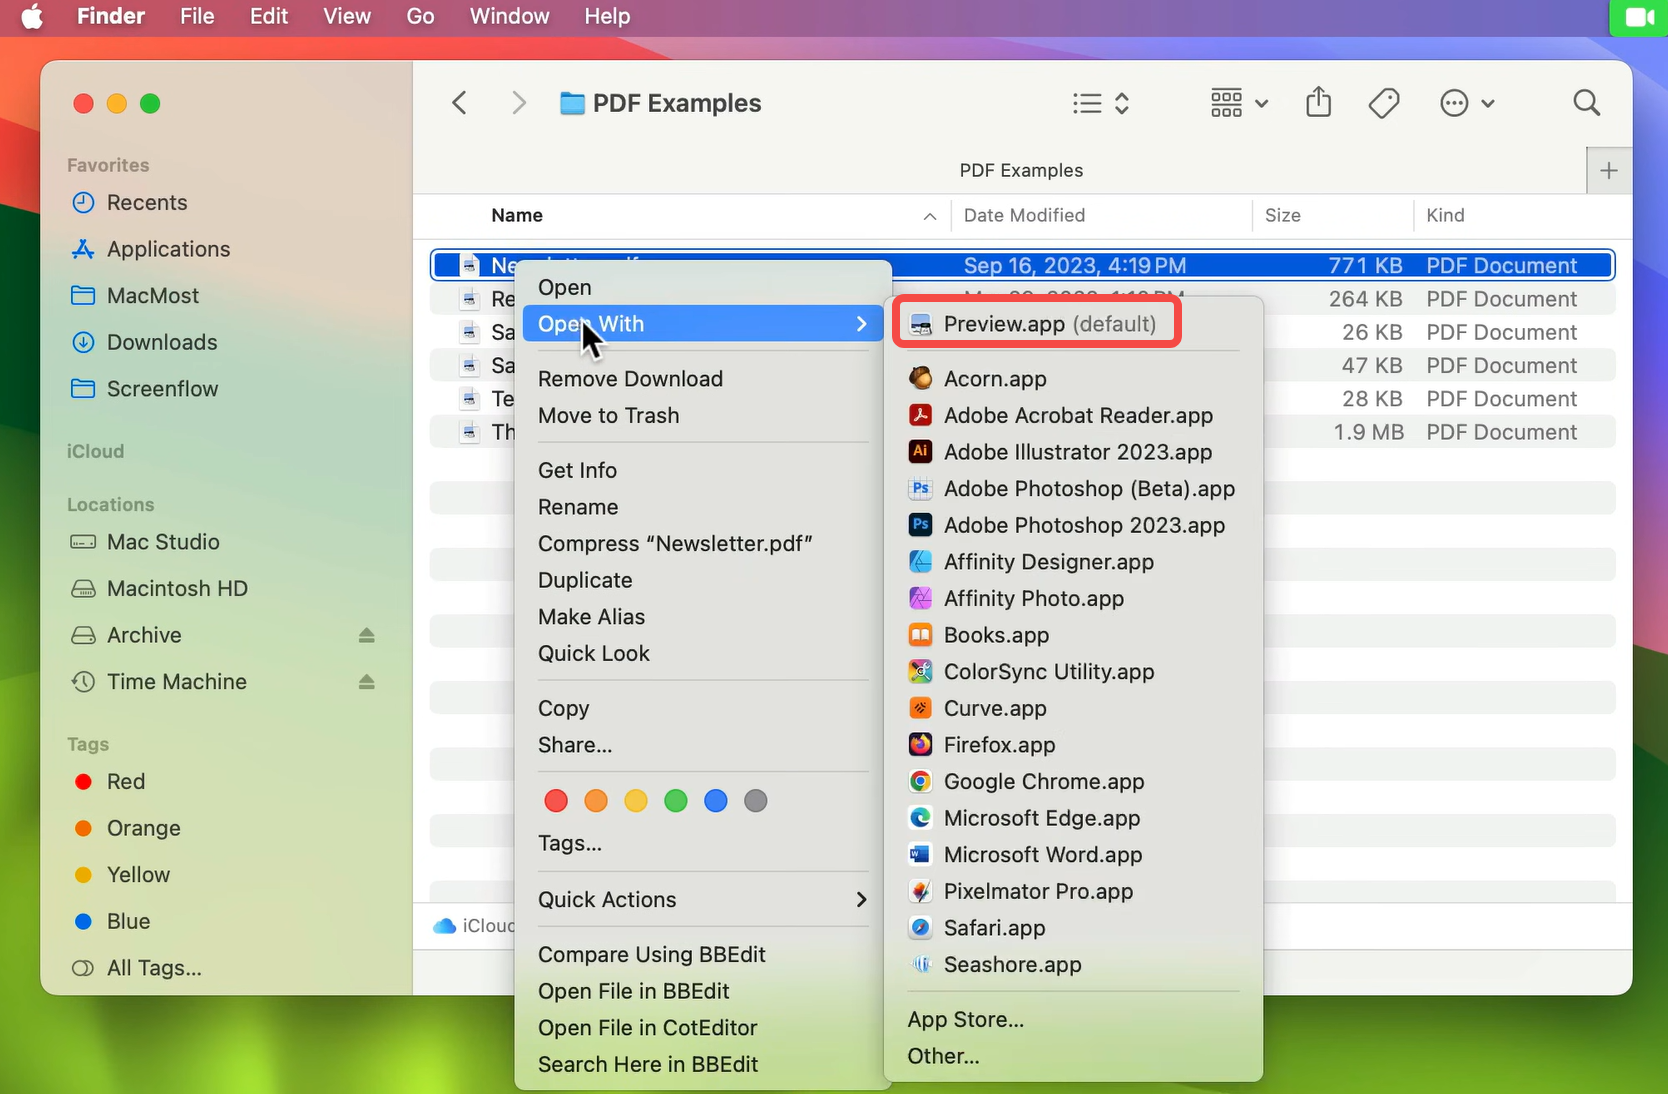Screen dimensions: 1668x1094
Task: Click the ColorSync Utility icon
Action: click(x=920, y=672)
